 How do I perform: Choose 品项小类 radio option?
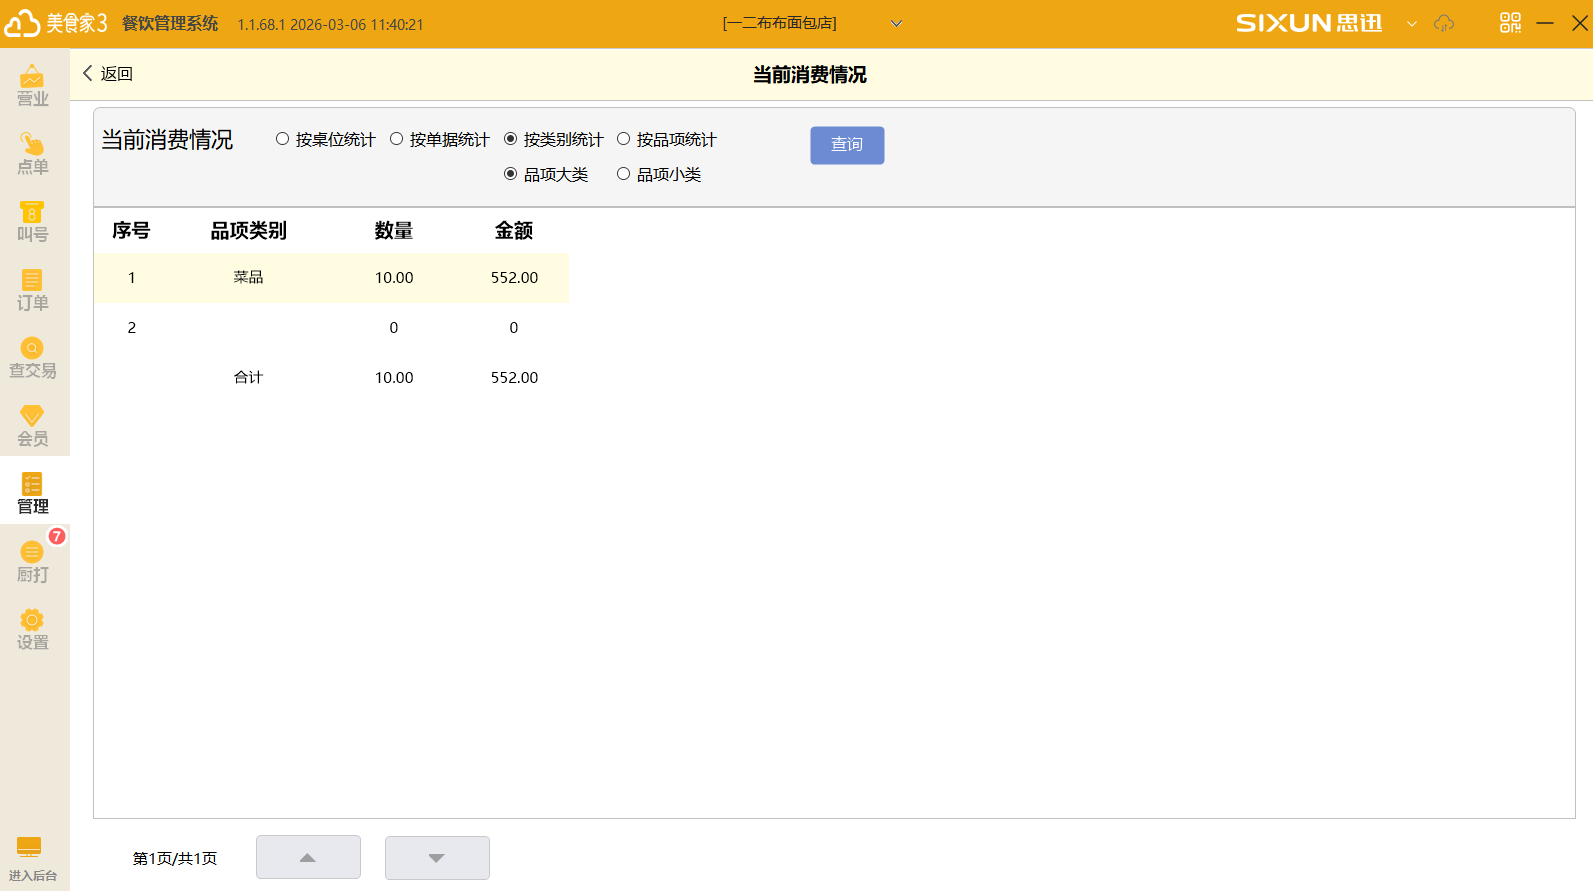tap(624, 174)
